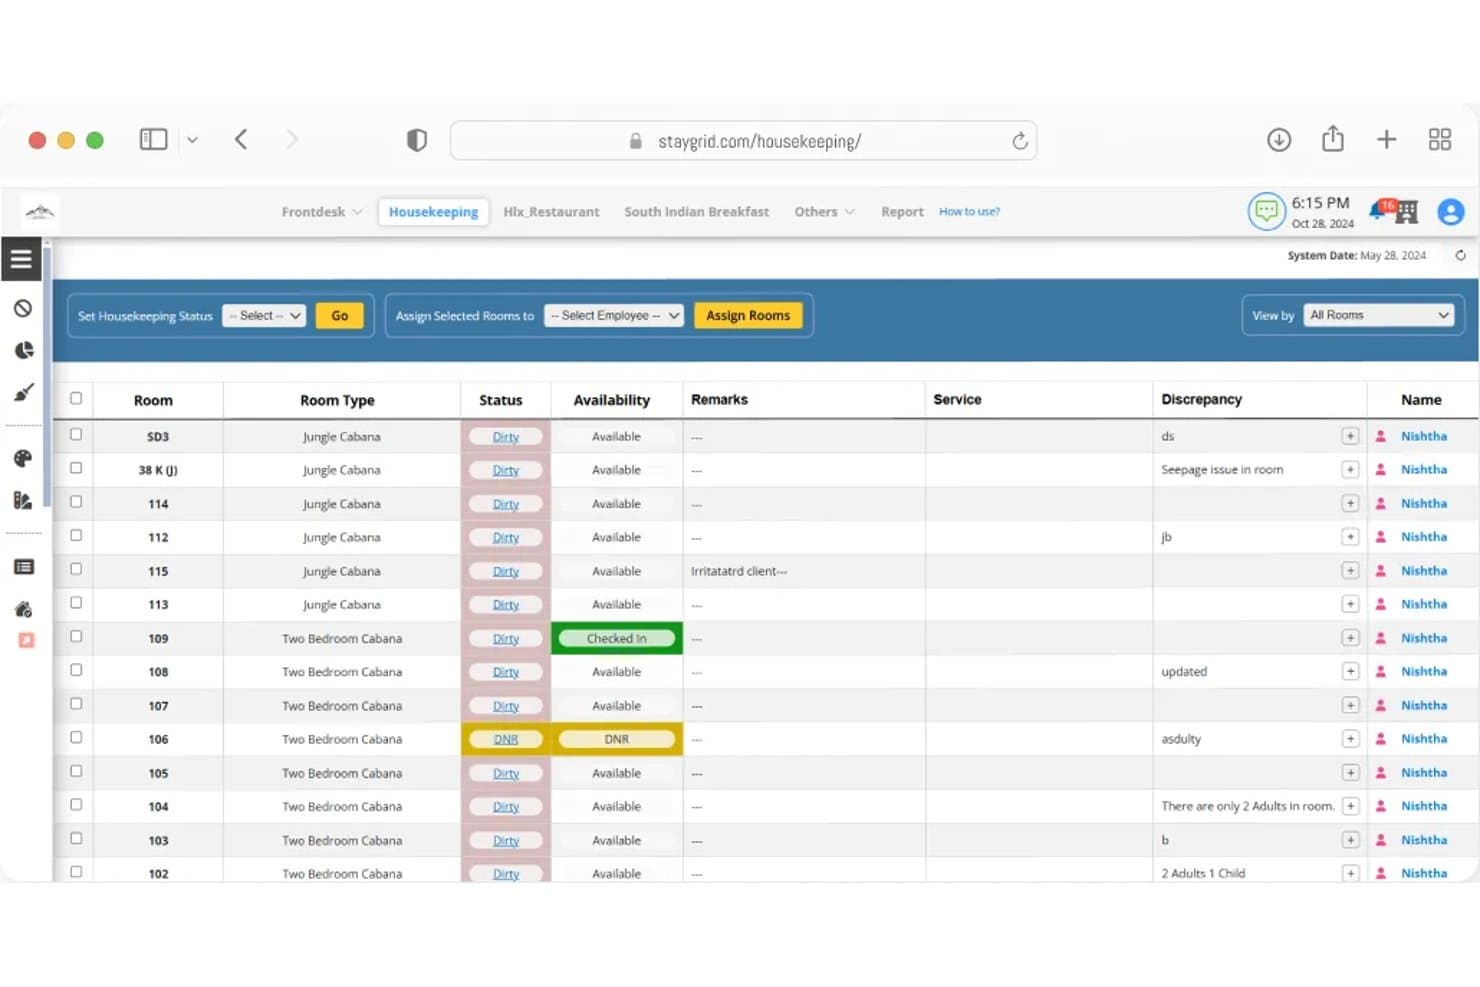
Task: Tick the checkbox for room 109
Action: pyautogui.click(x=76, y=637)
